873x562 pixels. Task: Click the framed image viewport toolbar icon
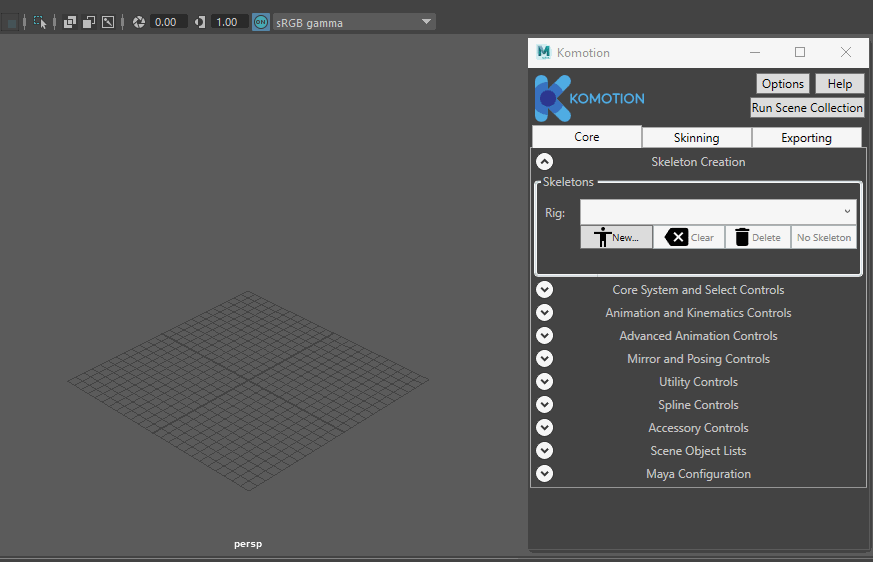[108, 22]
